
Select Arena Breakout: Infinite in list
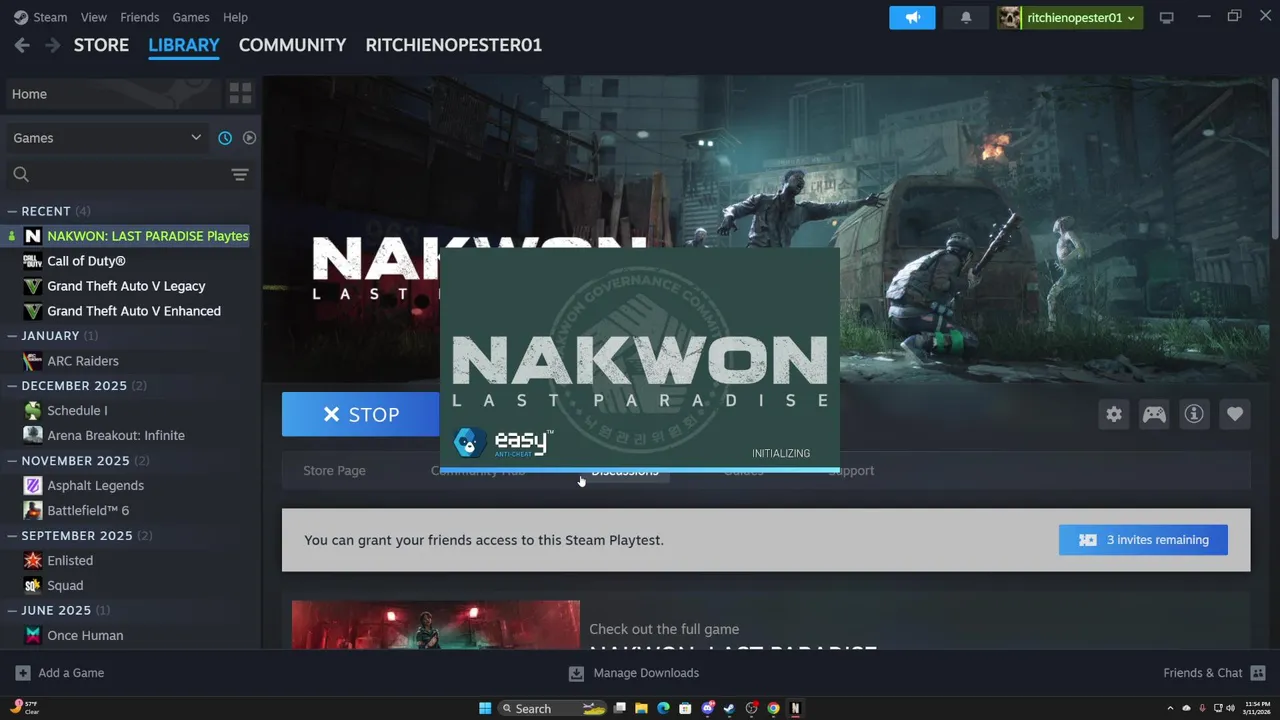coord(116,436)
